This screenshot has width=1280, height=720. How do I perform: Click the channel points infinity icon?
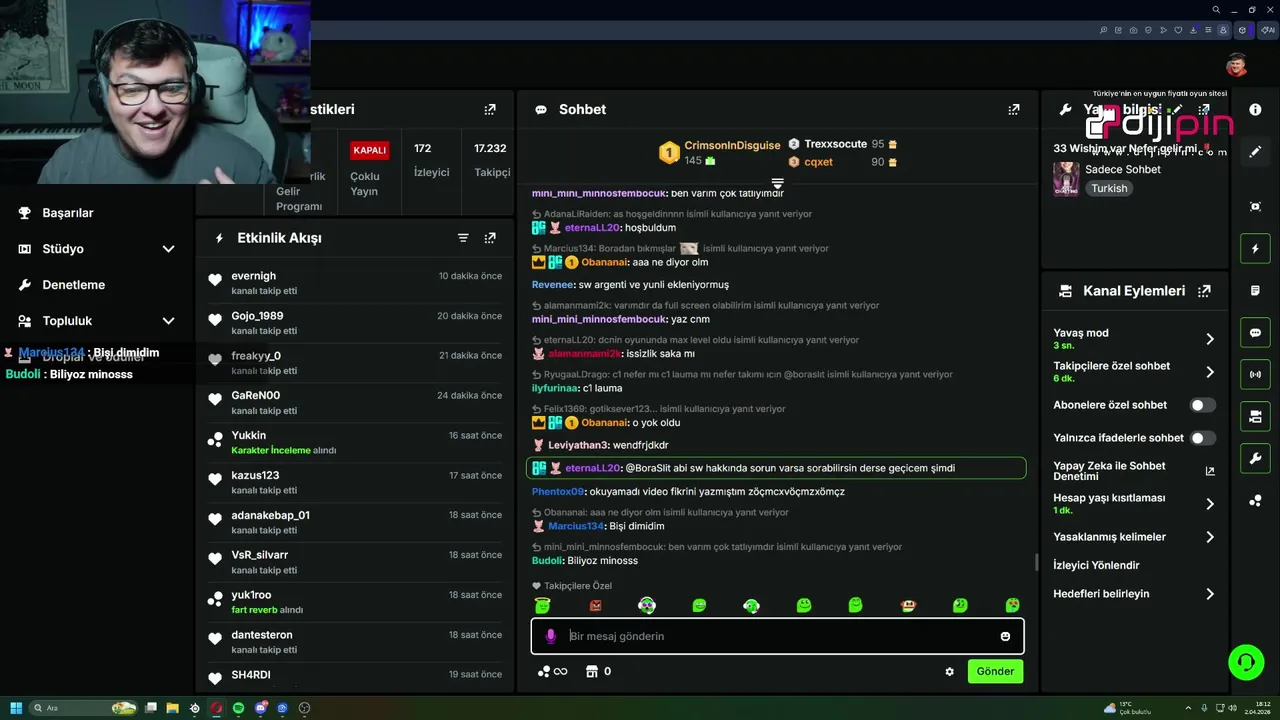pos(553,672)
